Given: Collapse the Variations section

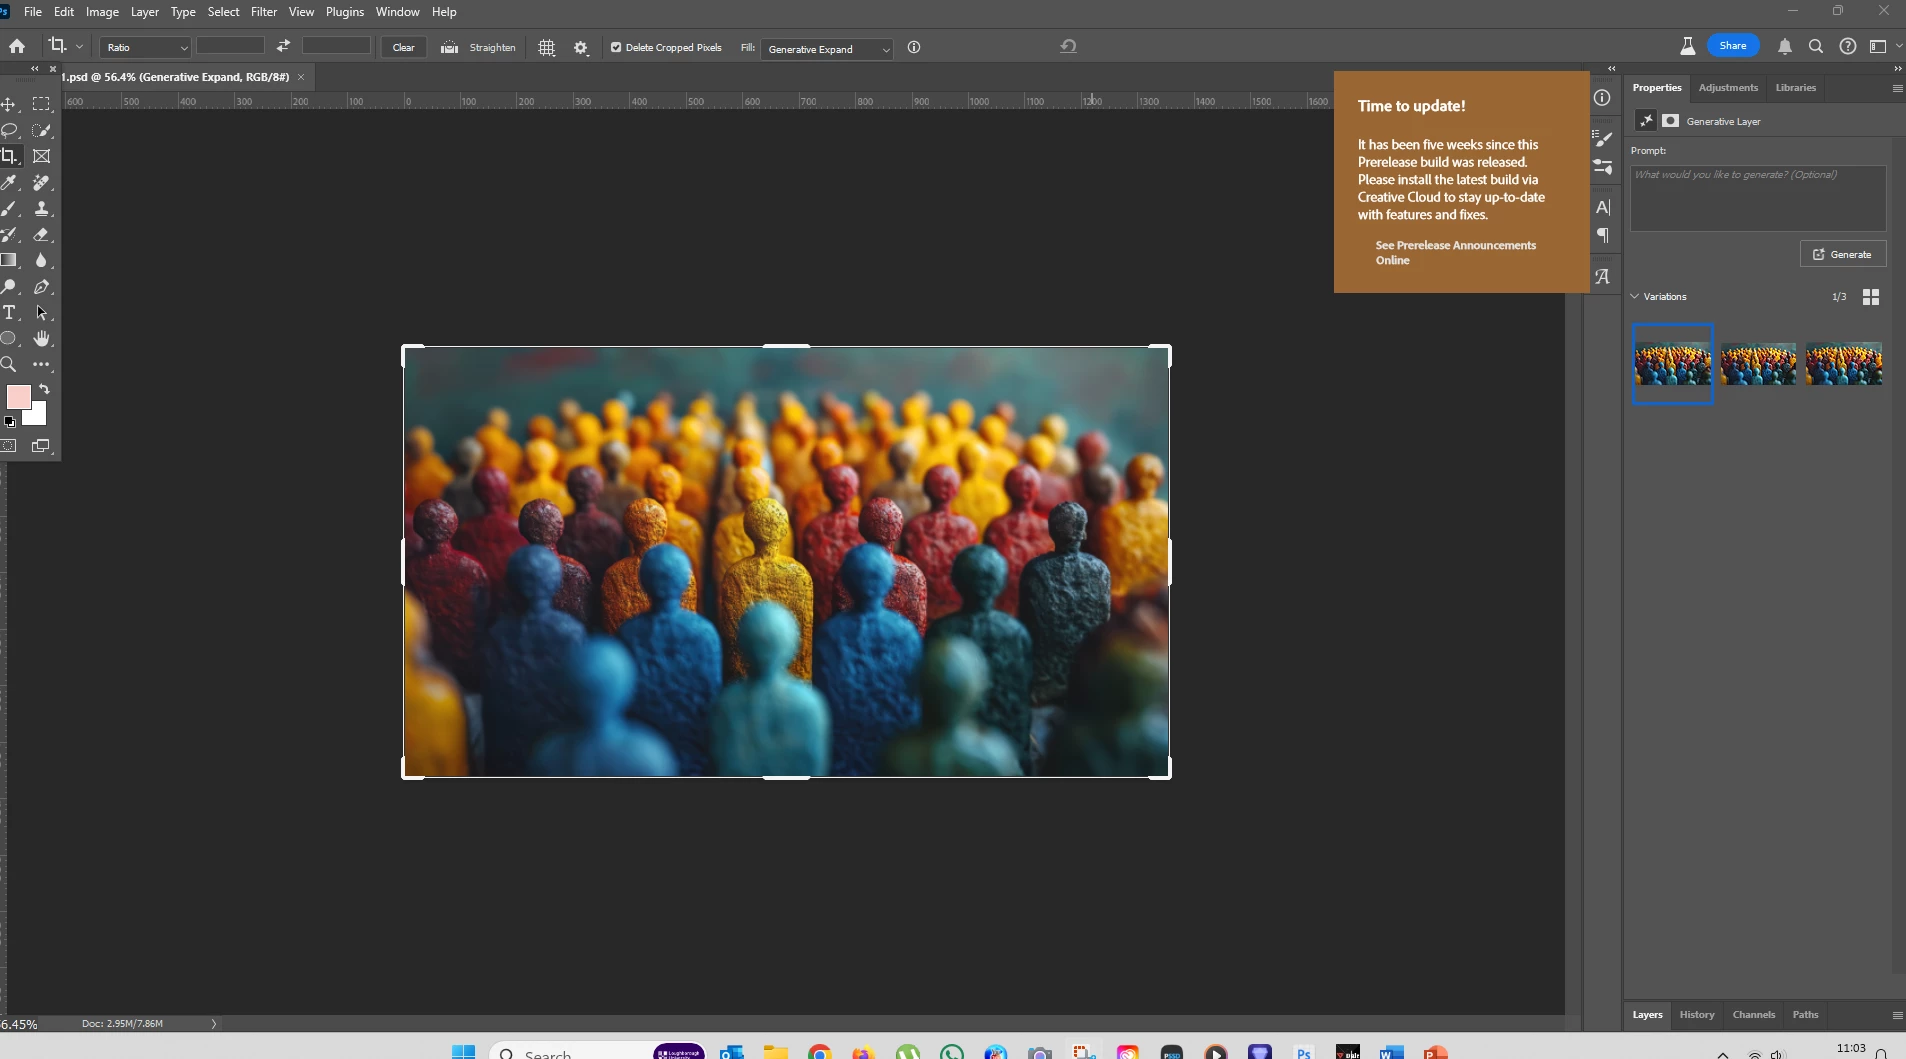Looking at the screenshot, I should click(x=1635, y=297).
